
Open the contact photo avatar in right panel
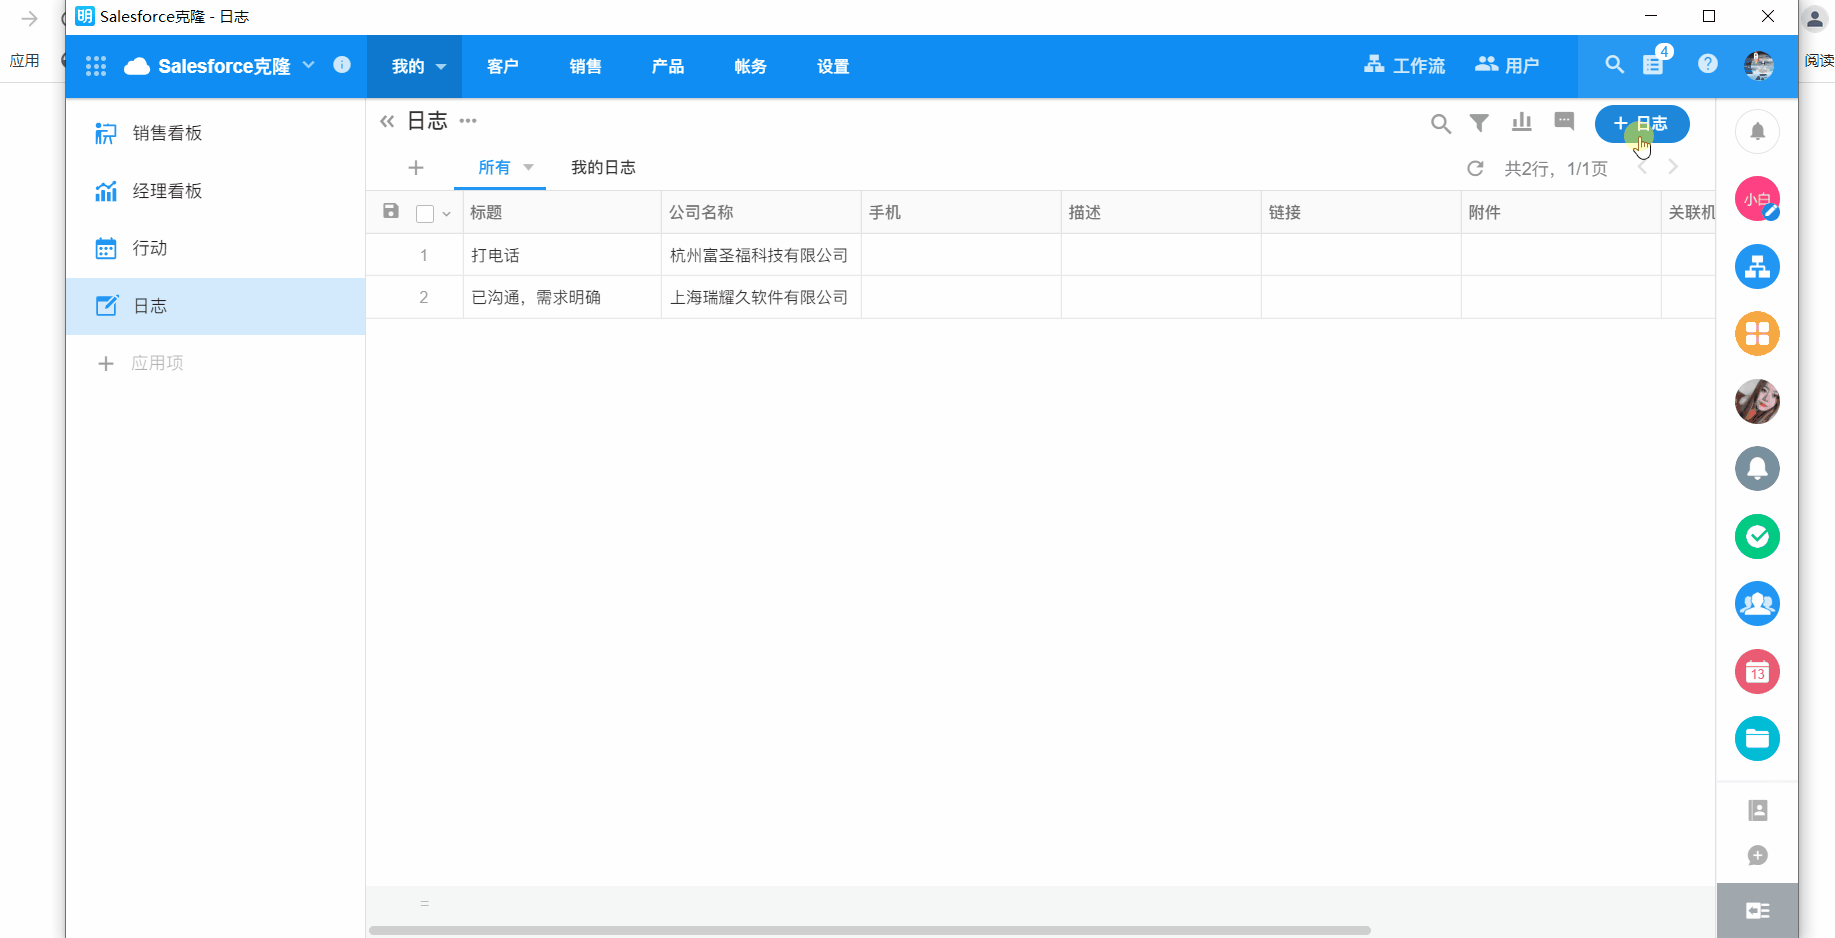[1757, 401]
